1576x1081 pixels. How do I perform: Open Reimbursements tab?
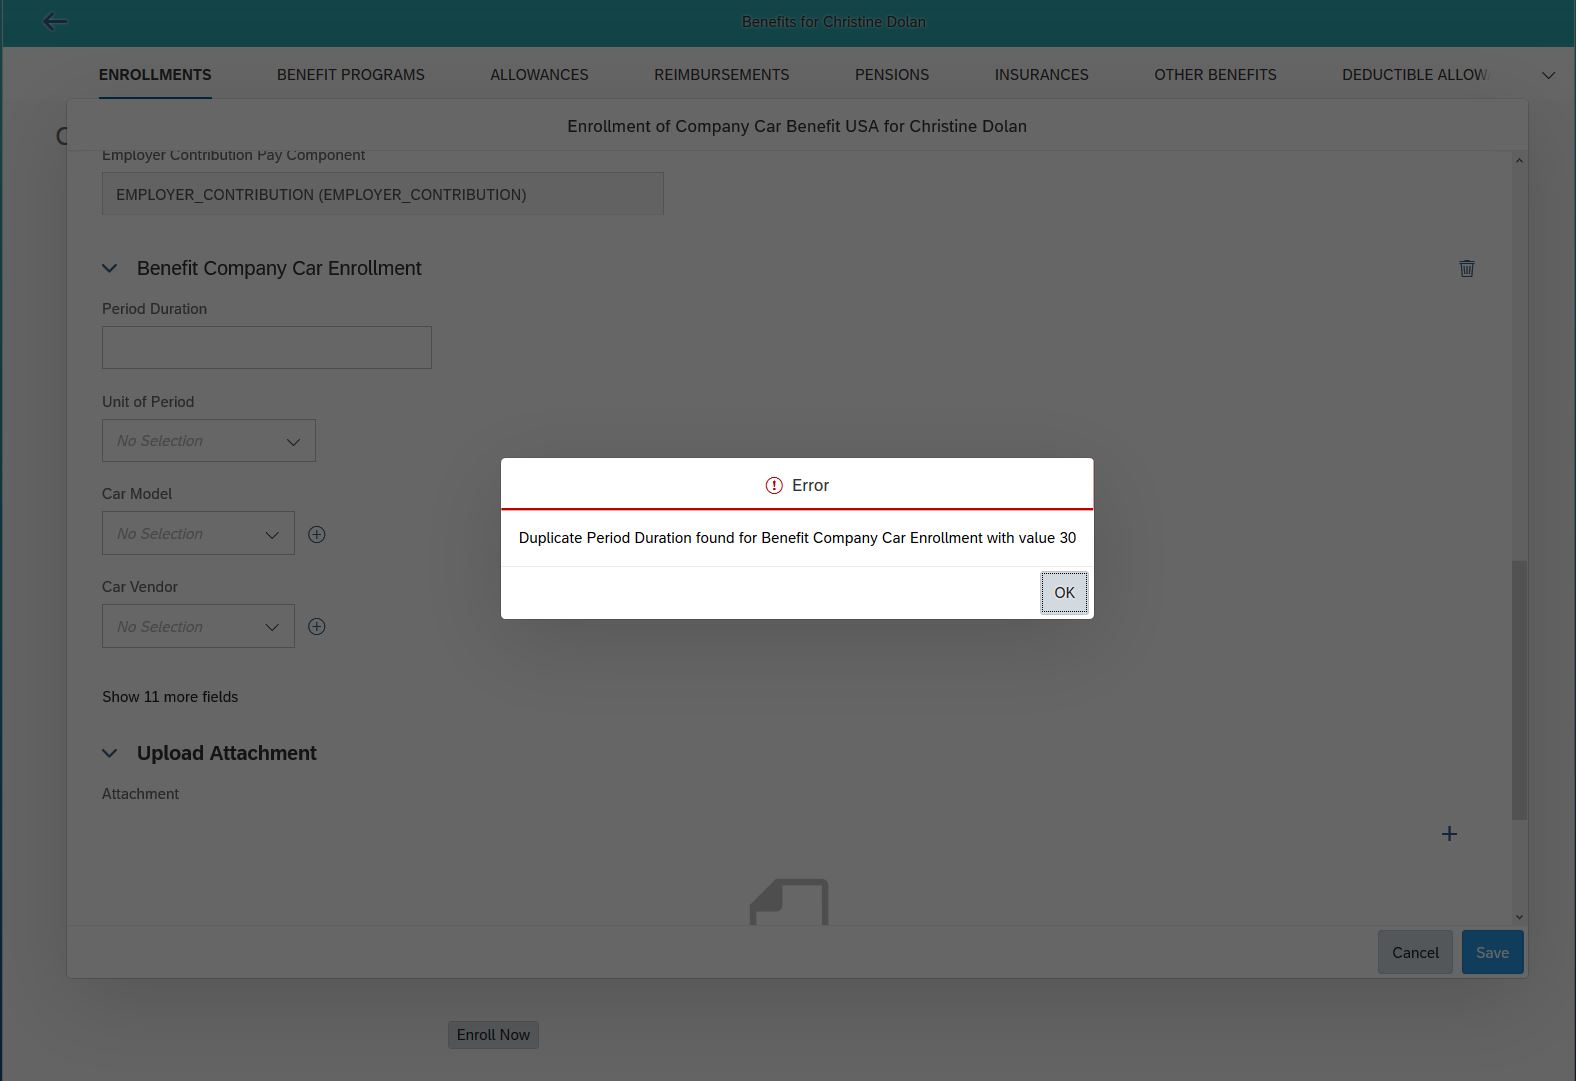point(722,75)
